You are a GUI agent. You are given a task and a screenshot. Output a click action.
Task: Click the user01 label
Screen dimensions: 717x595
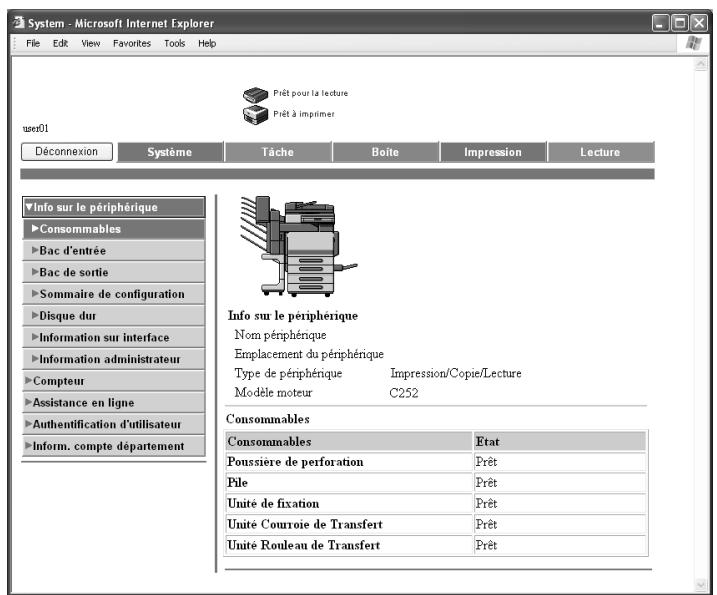pos(35,129)
